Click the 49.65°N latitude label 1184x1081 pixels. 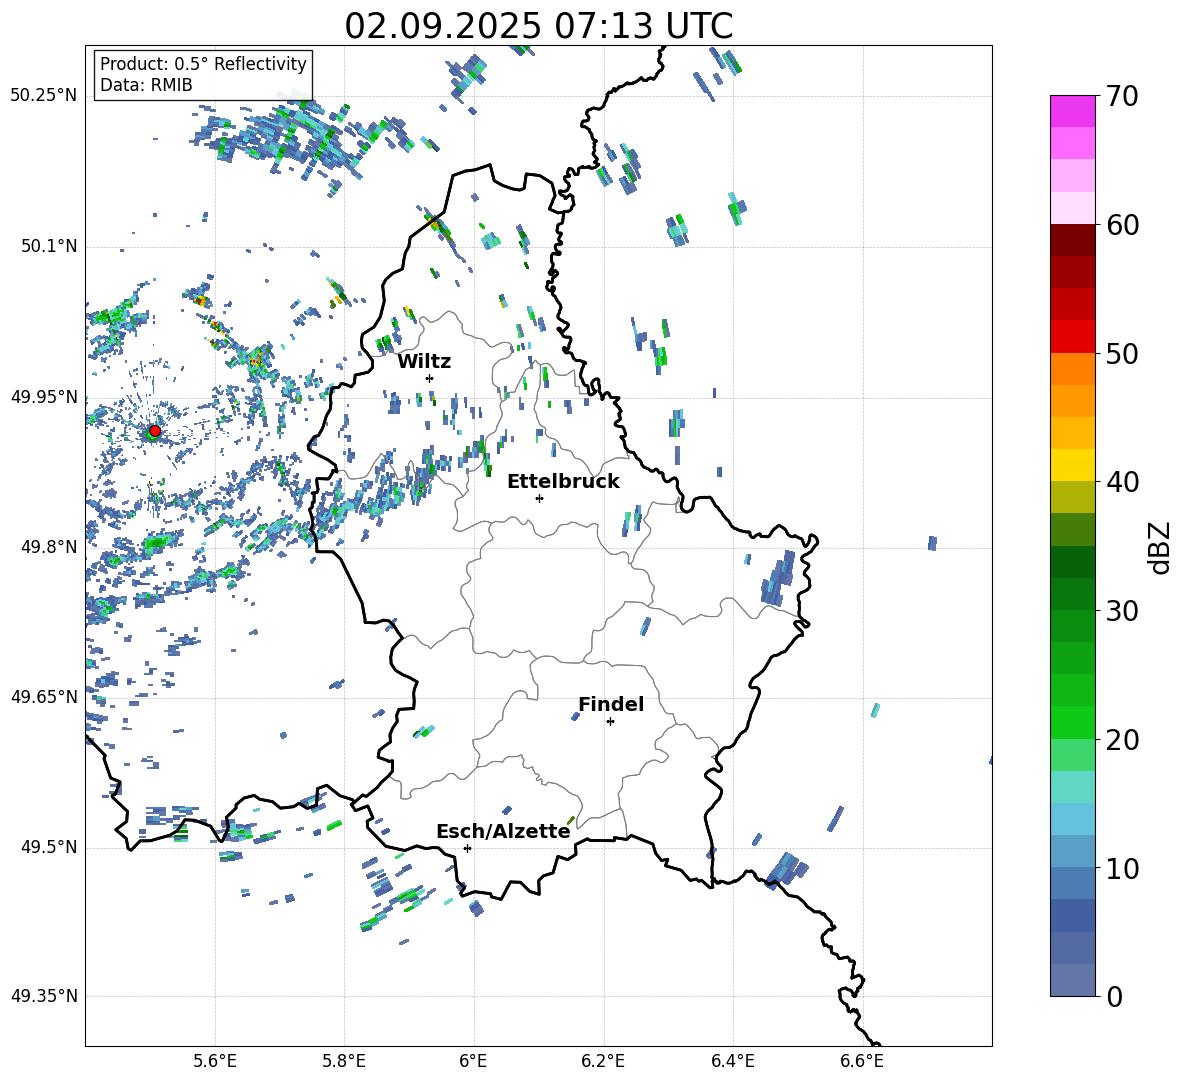coord(44,696)
